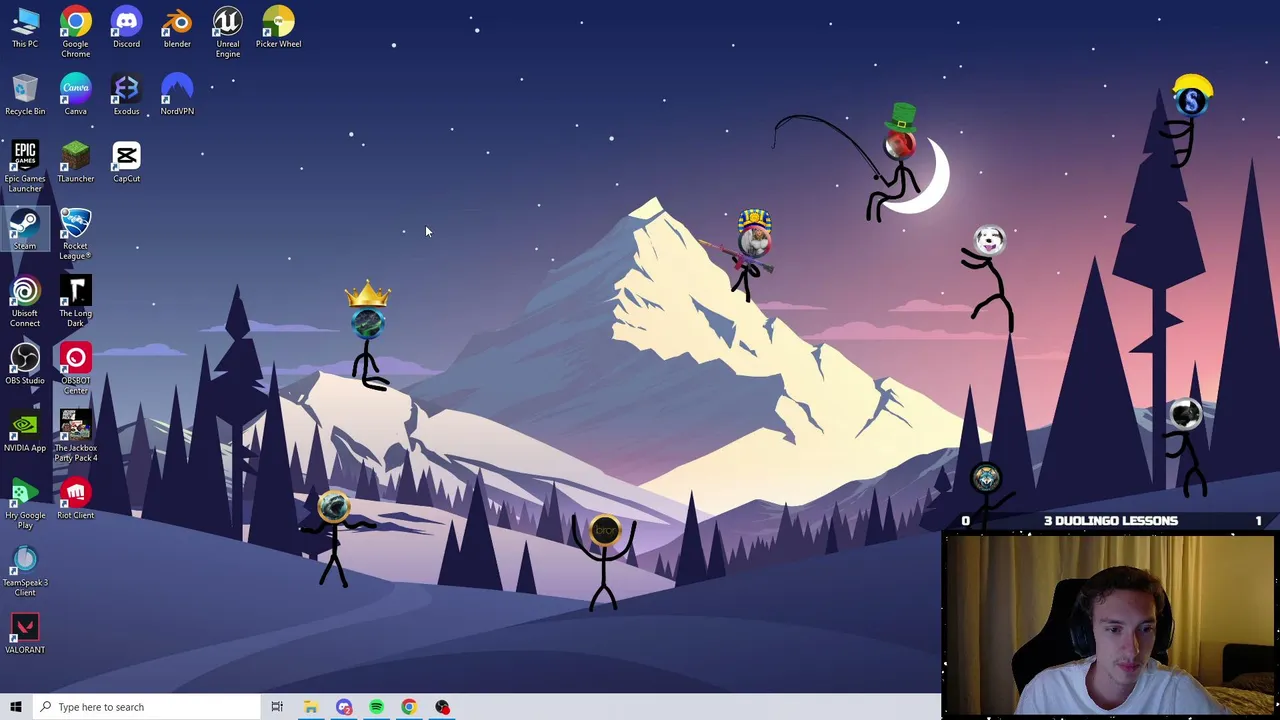Open OBS Studio from the taskbar
This screenshot has height=720, width=1280.
tap(442, 707)
